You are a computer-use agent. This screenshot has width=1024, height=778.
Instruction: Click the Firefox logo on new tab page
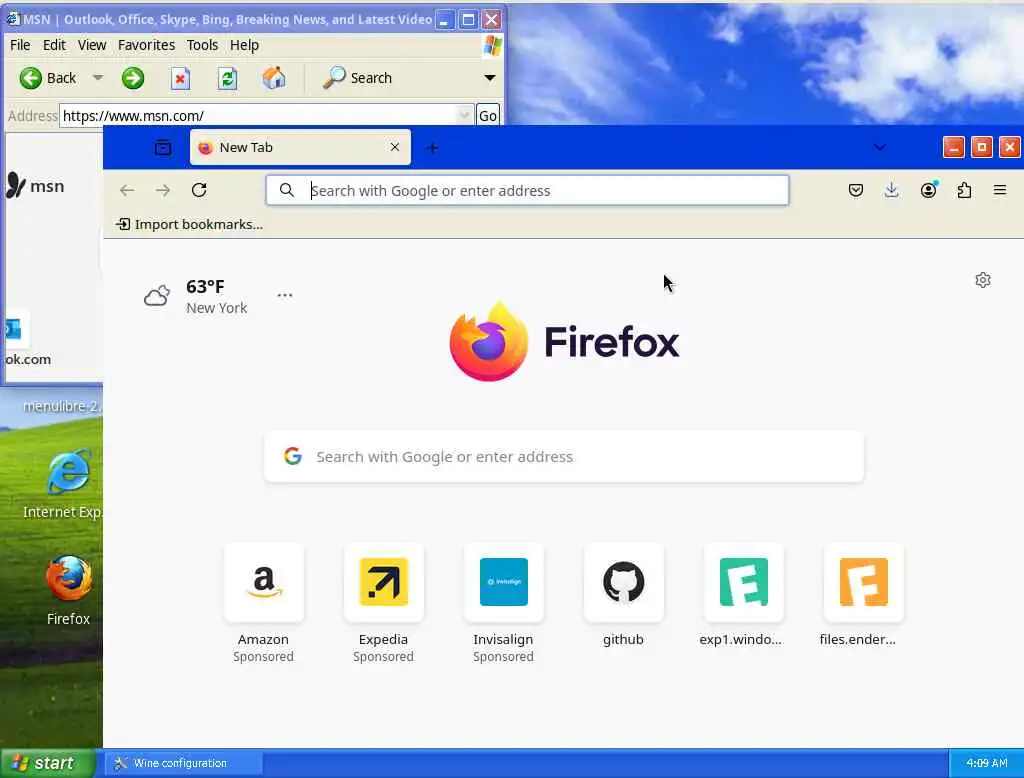click(x=488, y=342)
